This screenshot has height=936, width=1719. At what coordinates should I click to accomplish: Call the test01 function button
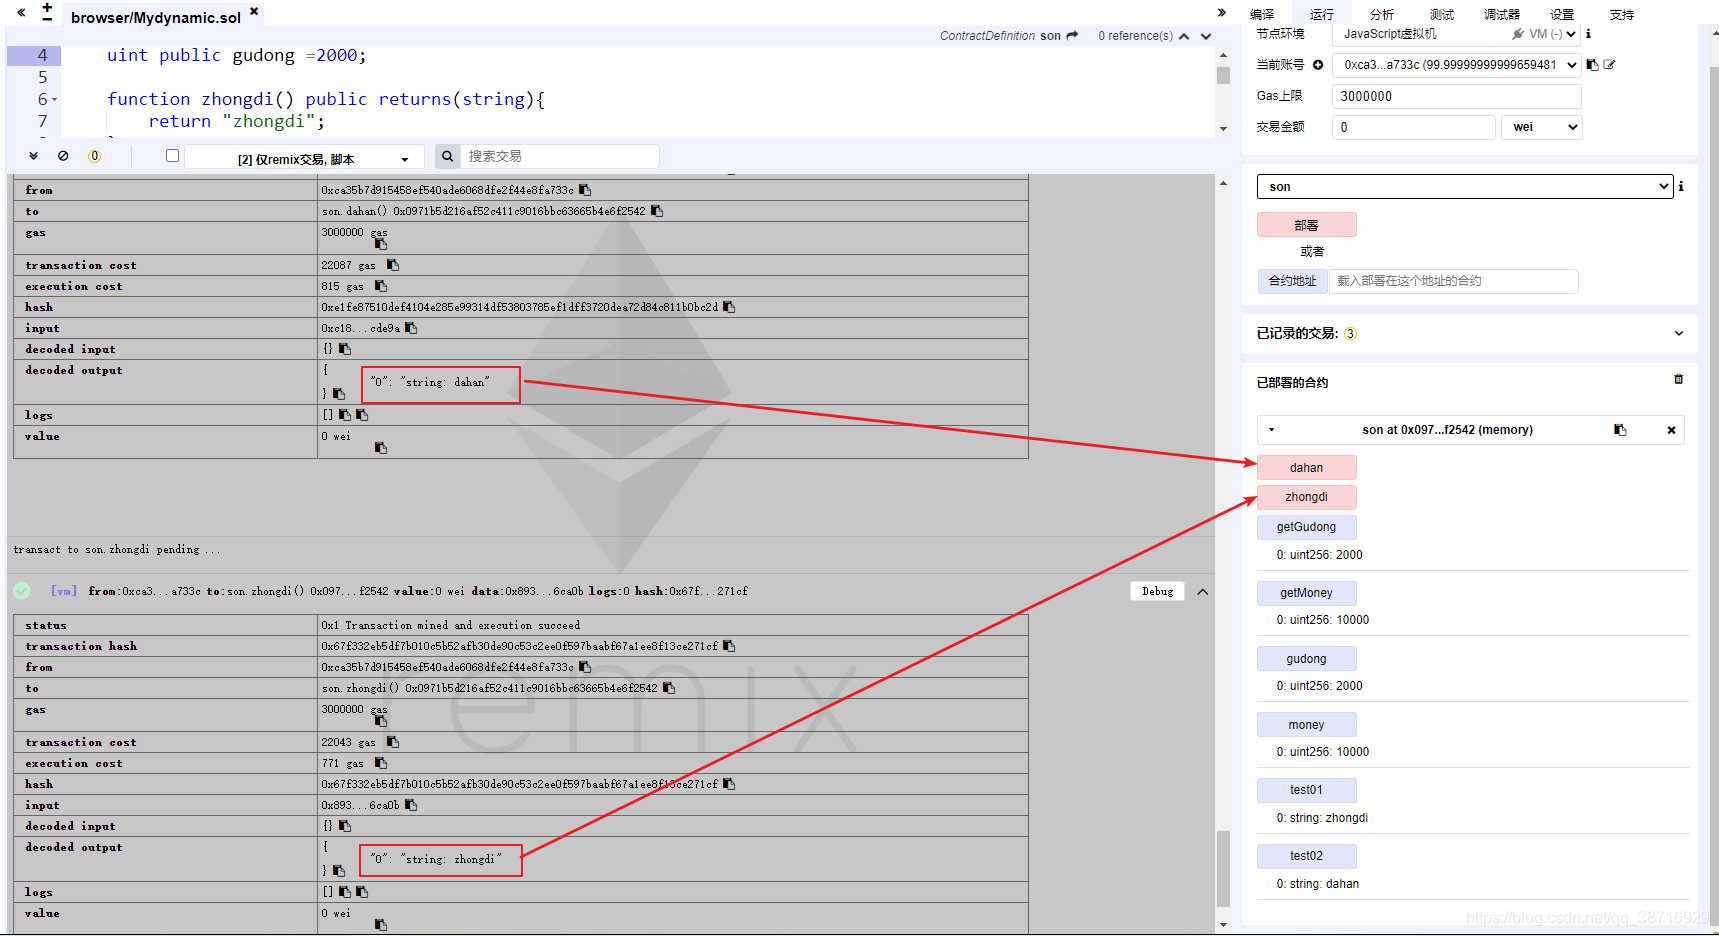coord(1307,790)
